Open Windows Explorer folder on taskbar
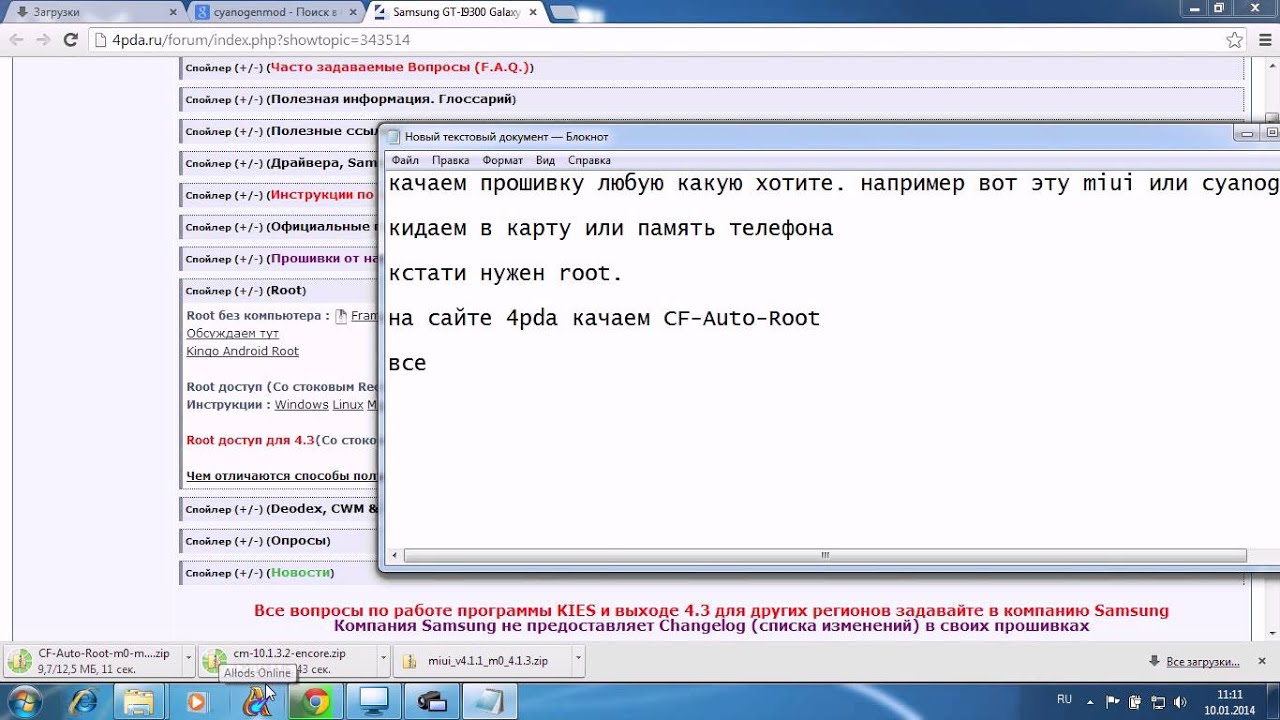Screen dimensions: 1280x720 (x=140, y=702)
